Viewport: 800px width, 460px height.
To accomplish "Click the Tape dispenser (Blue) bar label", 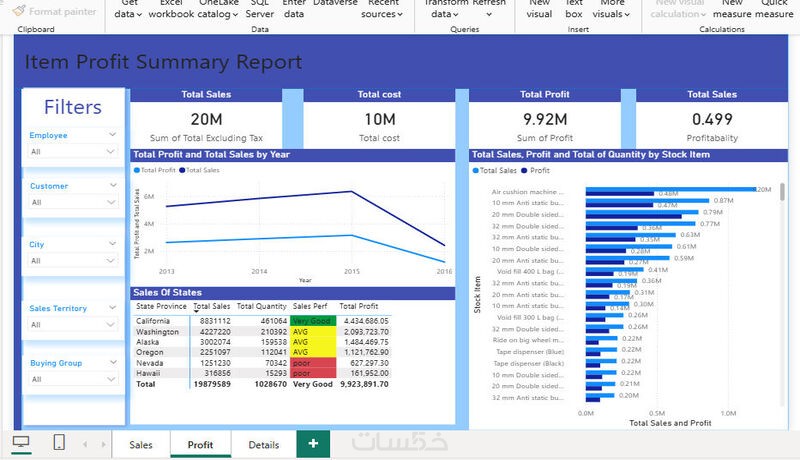I will tap(530, 352).
